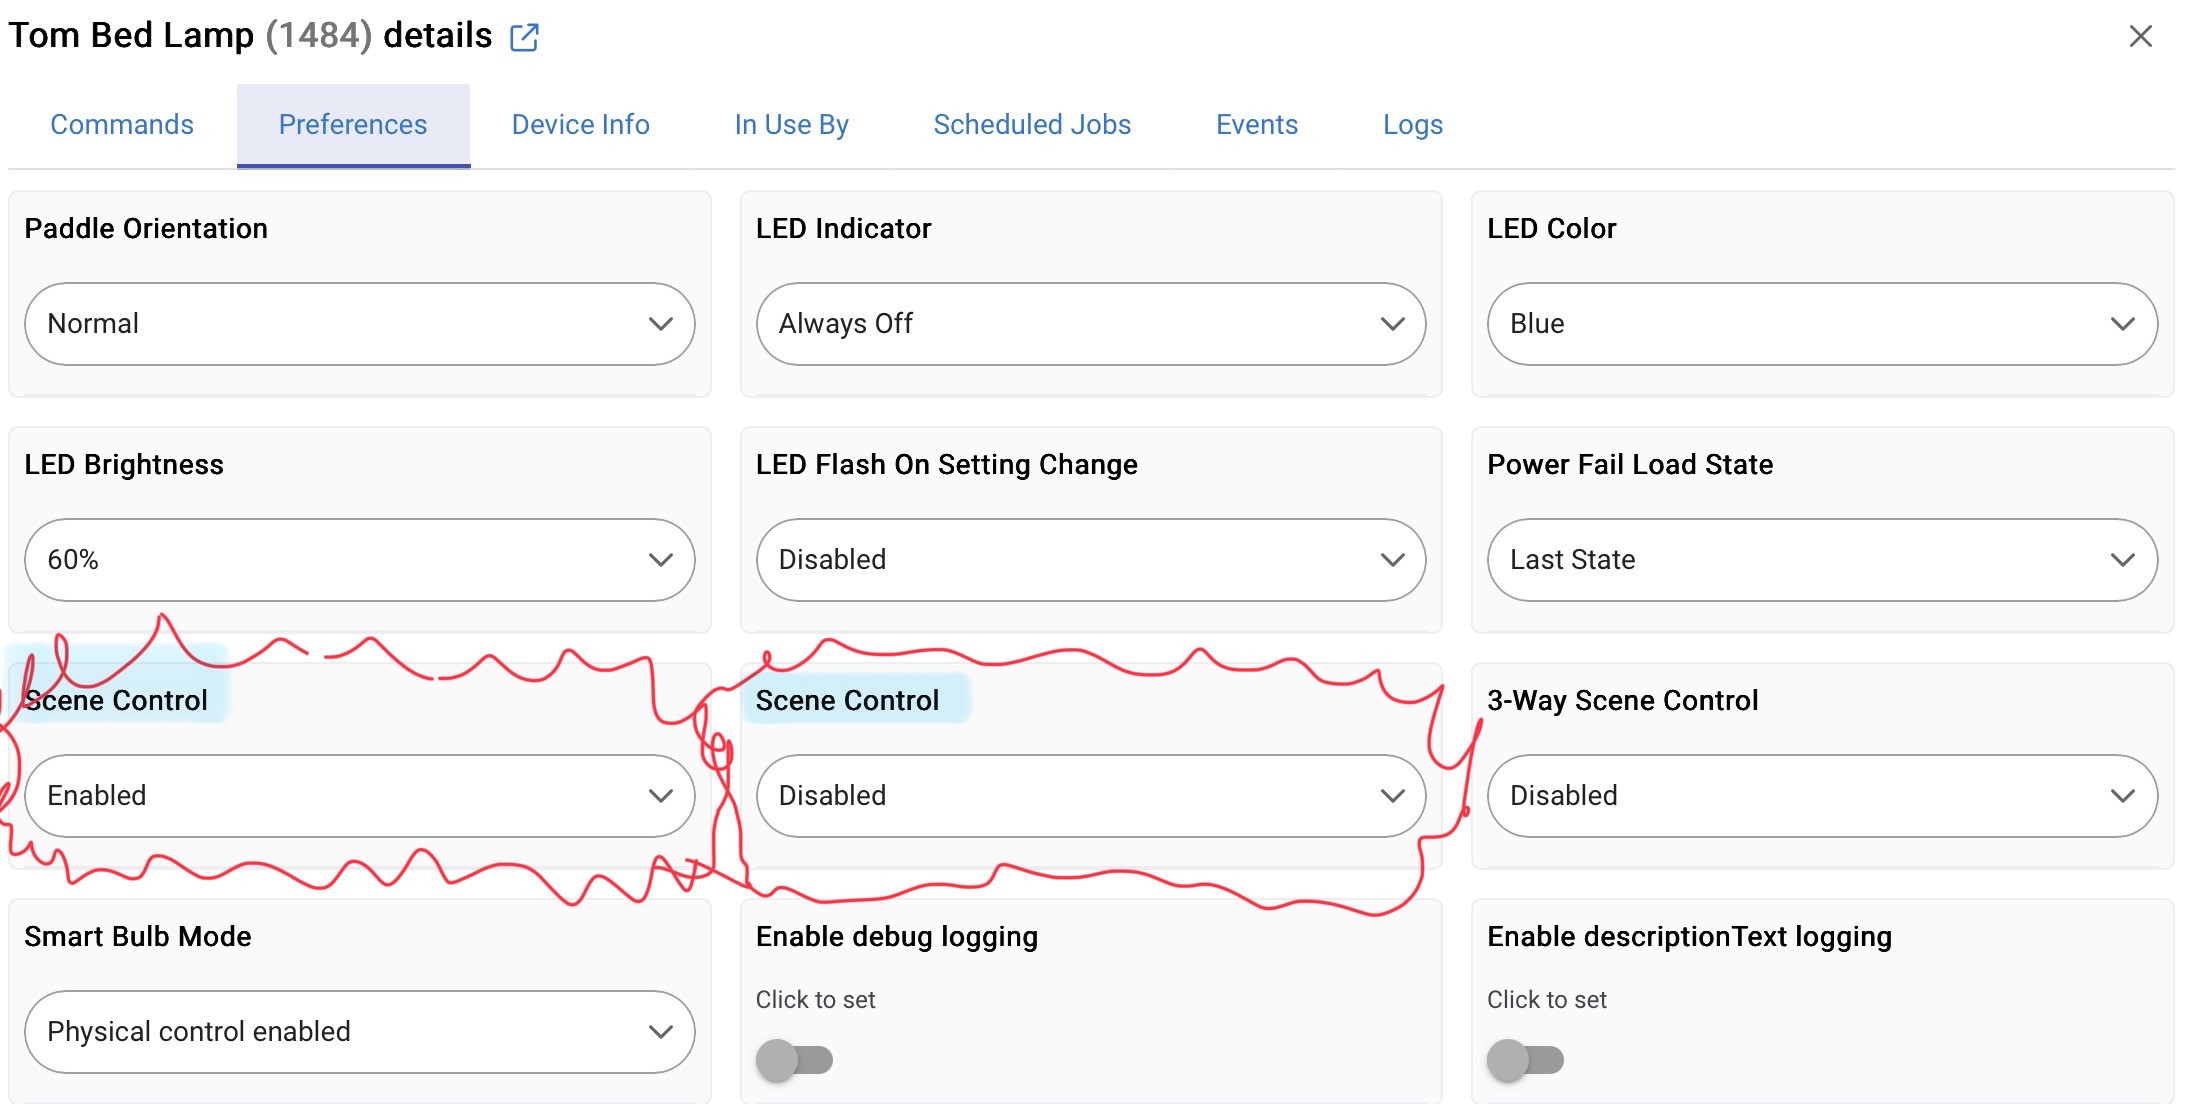Expand LED Flash On Setting Change dropdown
Image resolution: width=2189 pixels, height=1104 pixels.
(x=1090, y=560)
